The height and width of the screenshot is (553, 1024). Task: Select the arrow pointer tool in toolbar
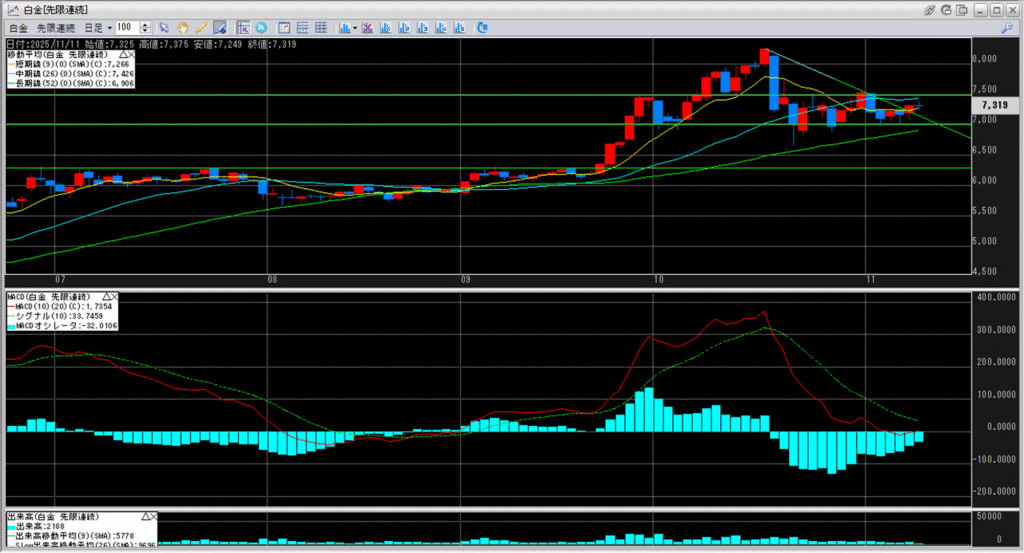(x=164, y=27)
